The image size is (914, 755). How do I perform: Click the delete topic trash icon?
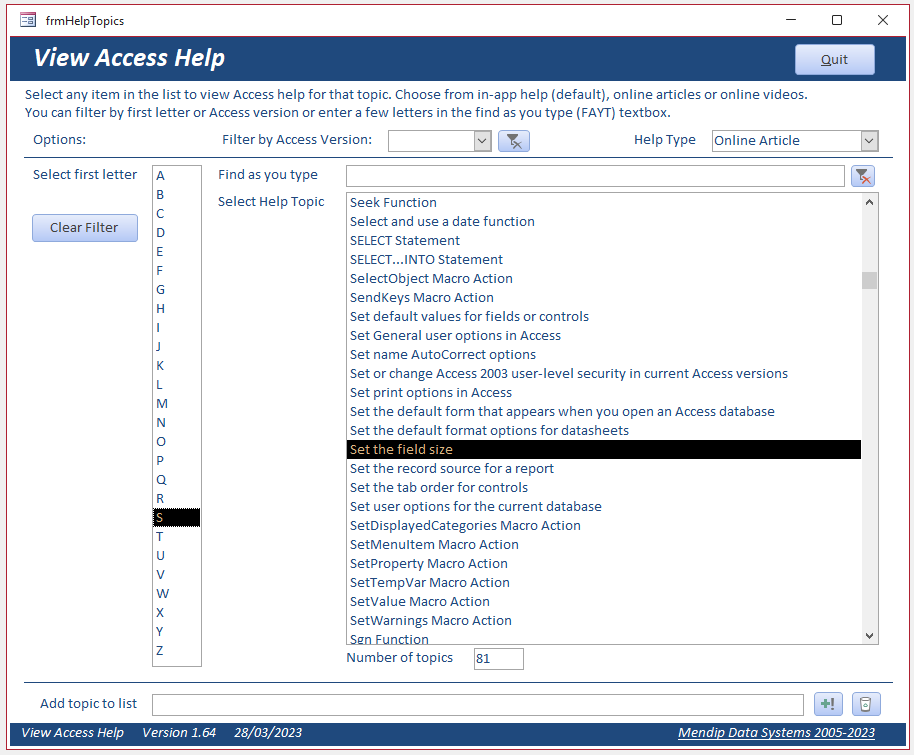866,704
